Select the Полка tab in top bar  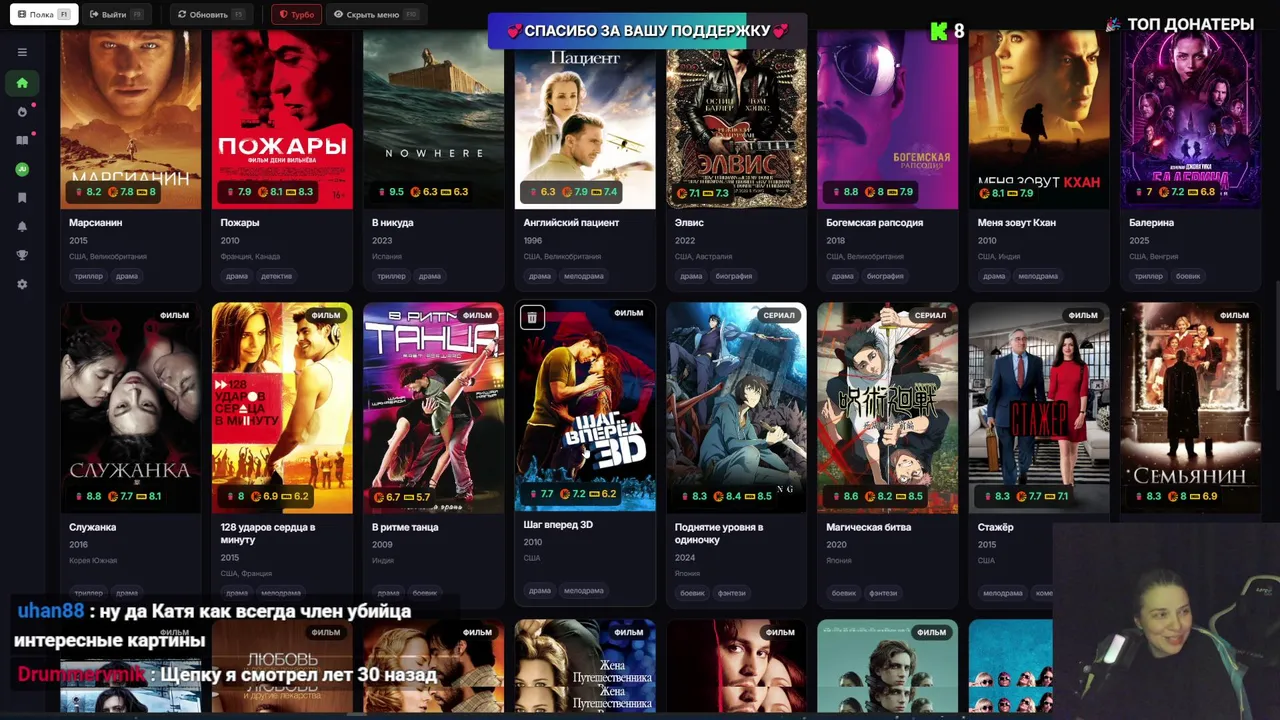pyautogui.click(x=42, y=14)
